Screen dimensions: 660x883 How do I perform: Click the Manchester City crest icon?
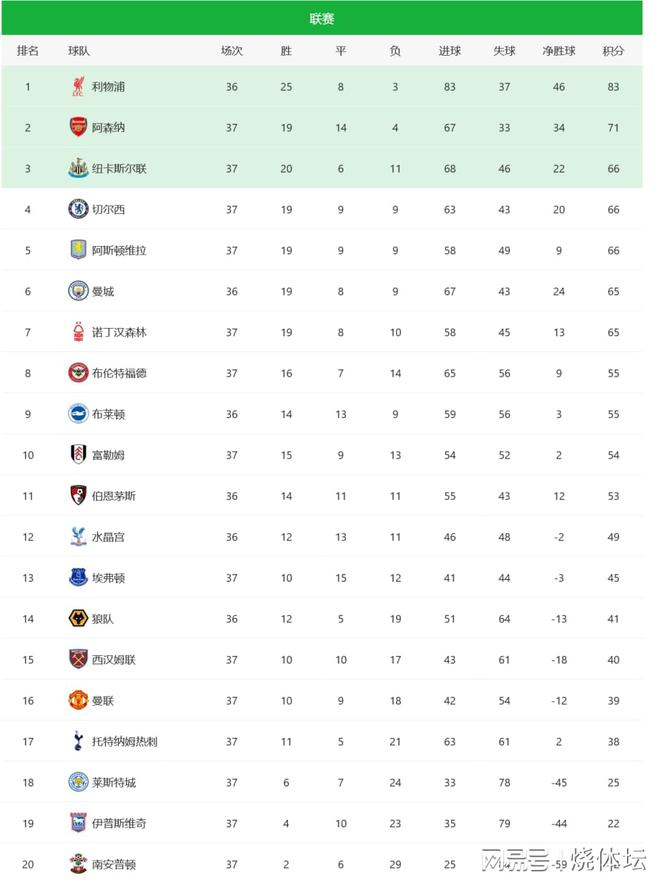click(x=77, y=291)
